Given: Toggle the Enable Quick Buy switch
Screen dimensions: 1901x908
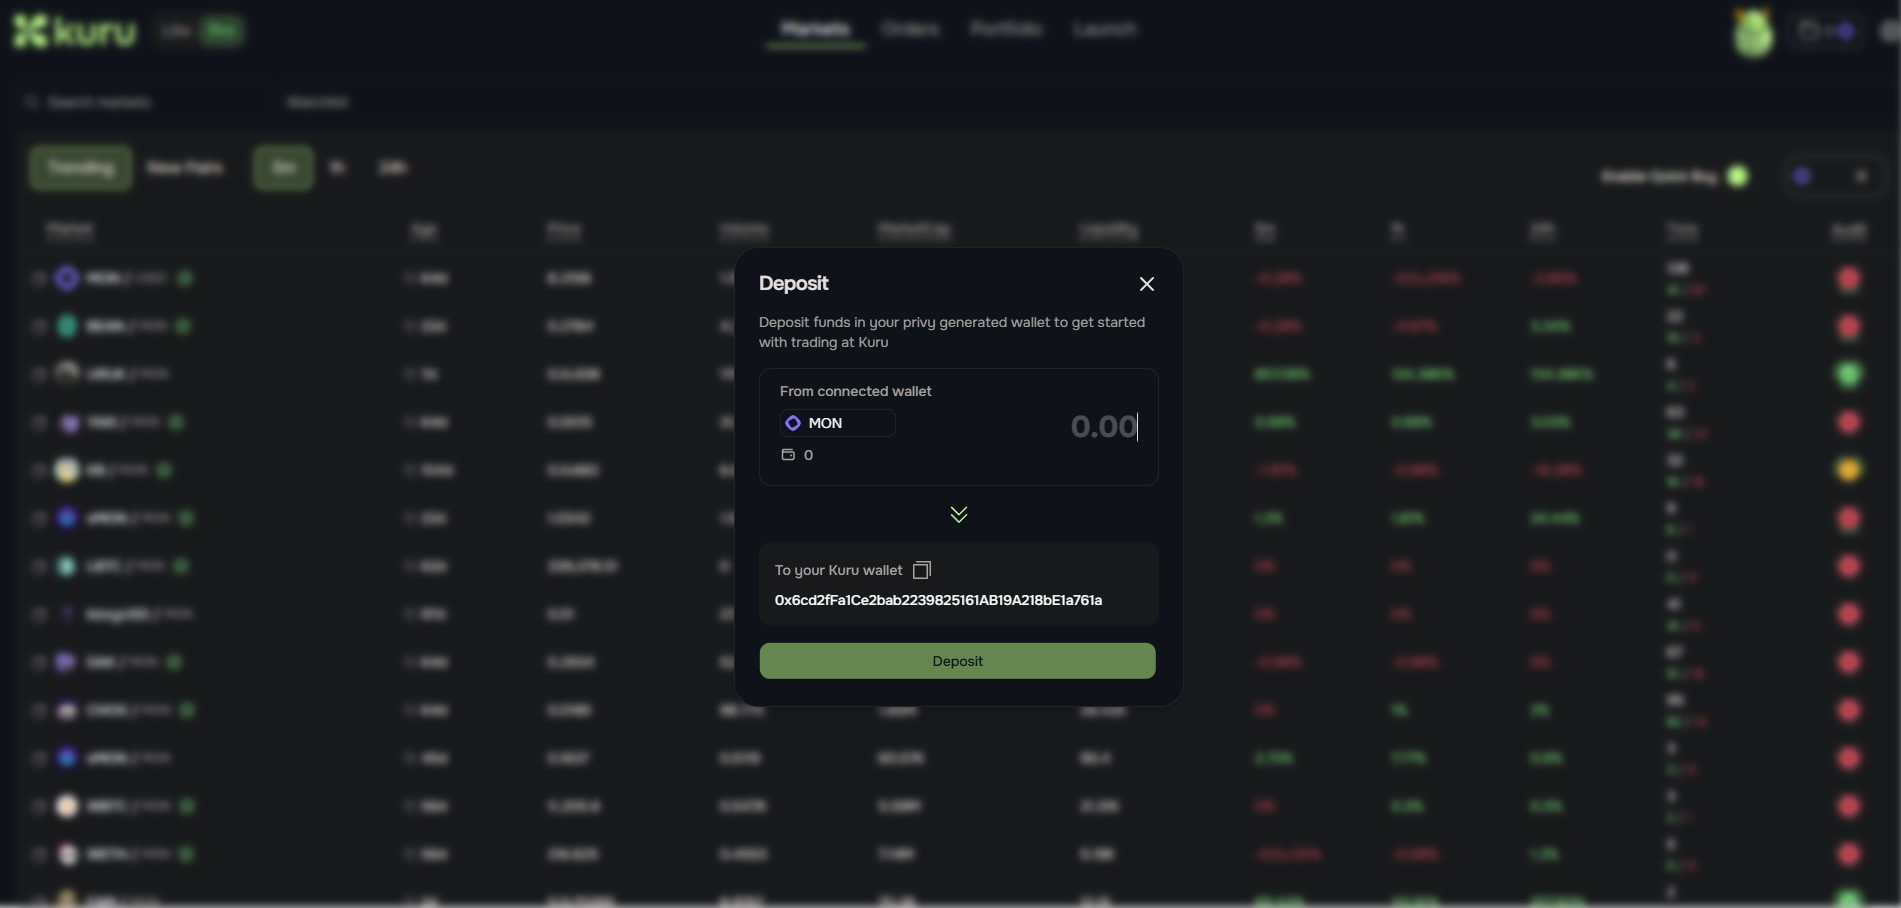Looking at the screenshot, I should (1738, 176).
